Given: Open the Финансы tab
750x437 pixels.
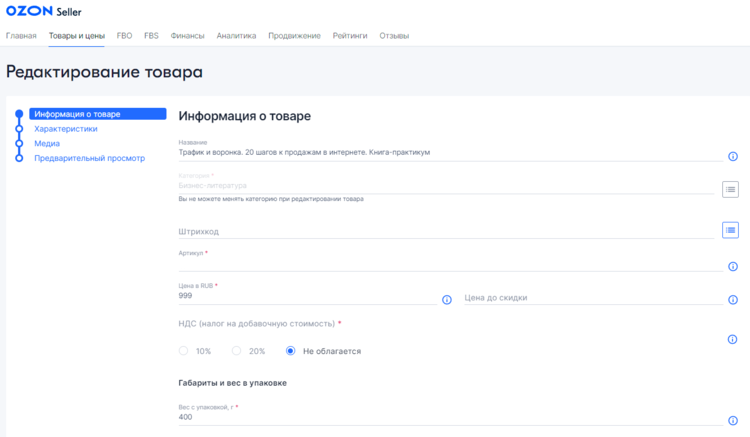Looking at the screenshot, I should (187, 36).
